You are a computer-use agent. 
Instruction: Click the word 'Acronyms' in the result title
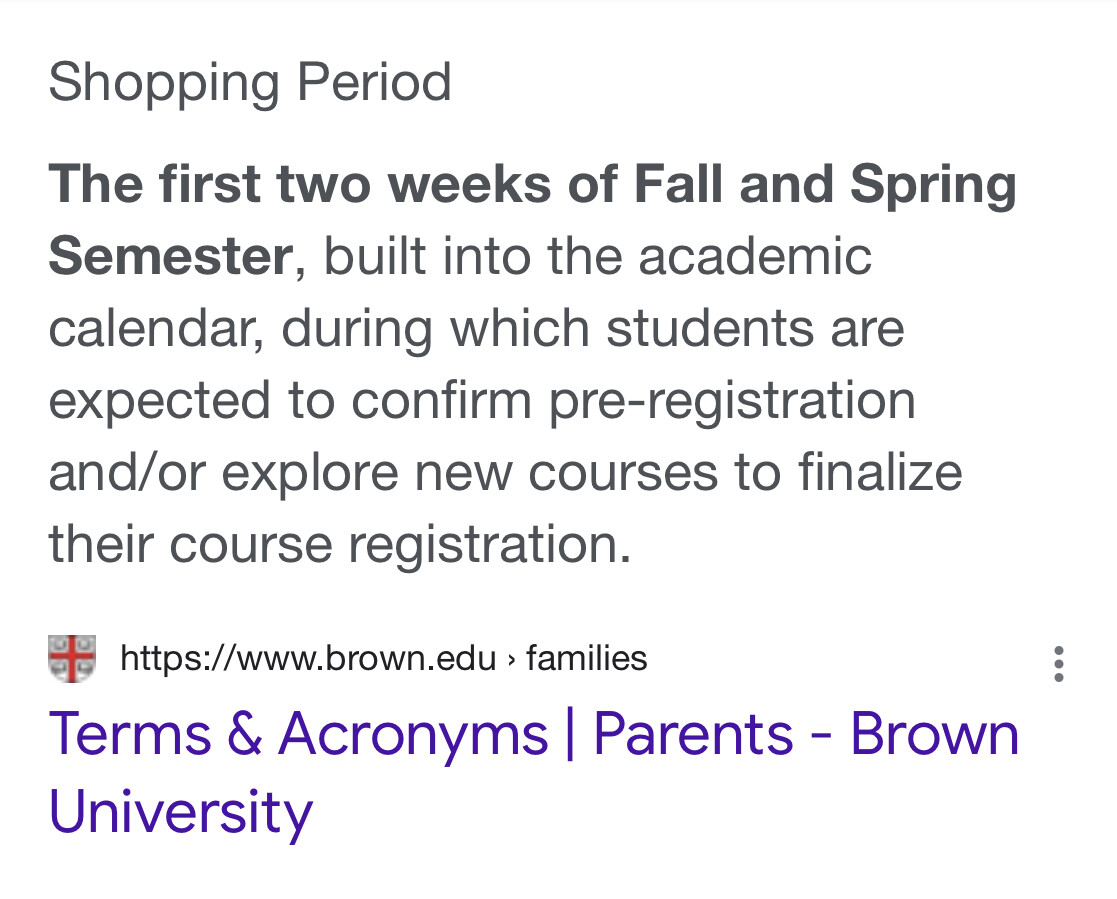(413, 736)
